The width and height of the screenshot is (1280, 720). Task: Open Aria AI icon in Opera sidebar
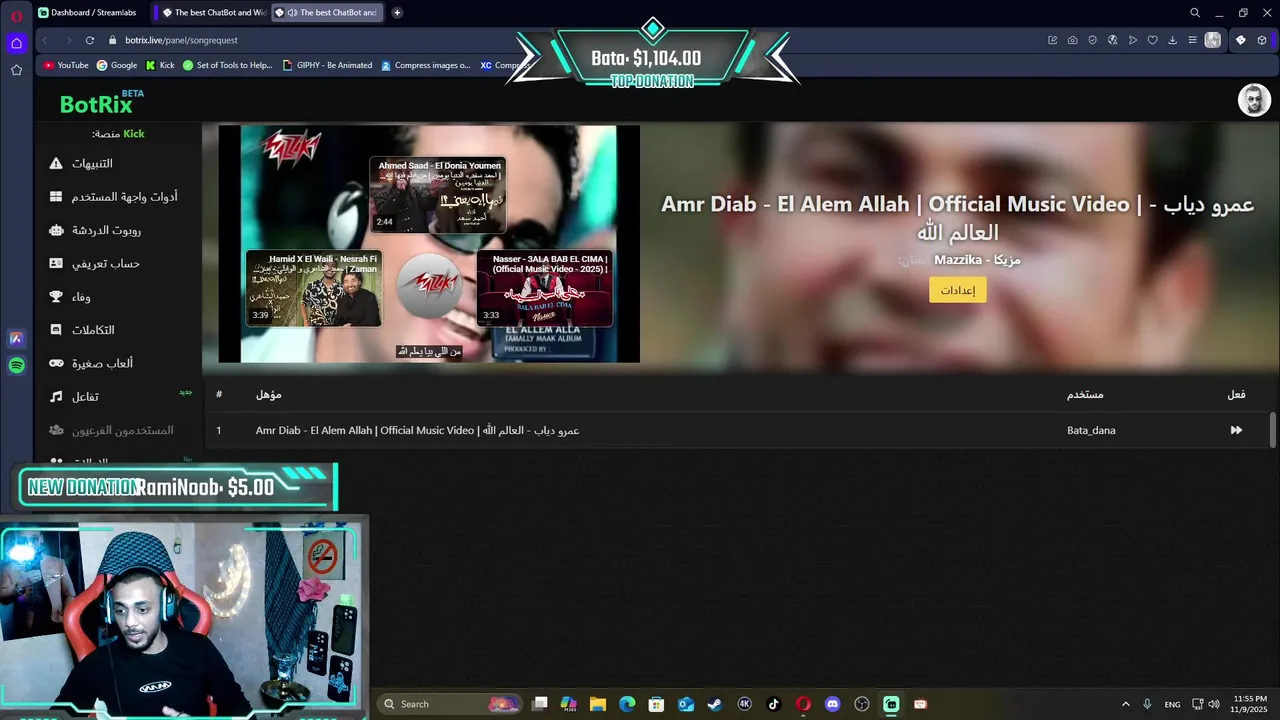[x=16, y=339]
